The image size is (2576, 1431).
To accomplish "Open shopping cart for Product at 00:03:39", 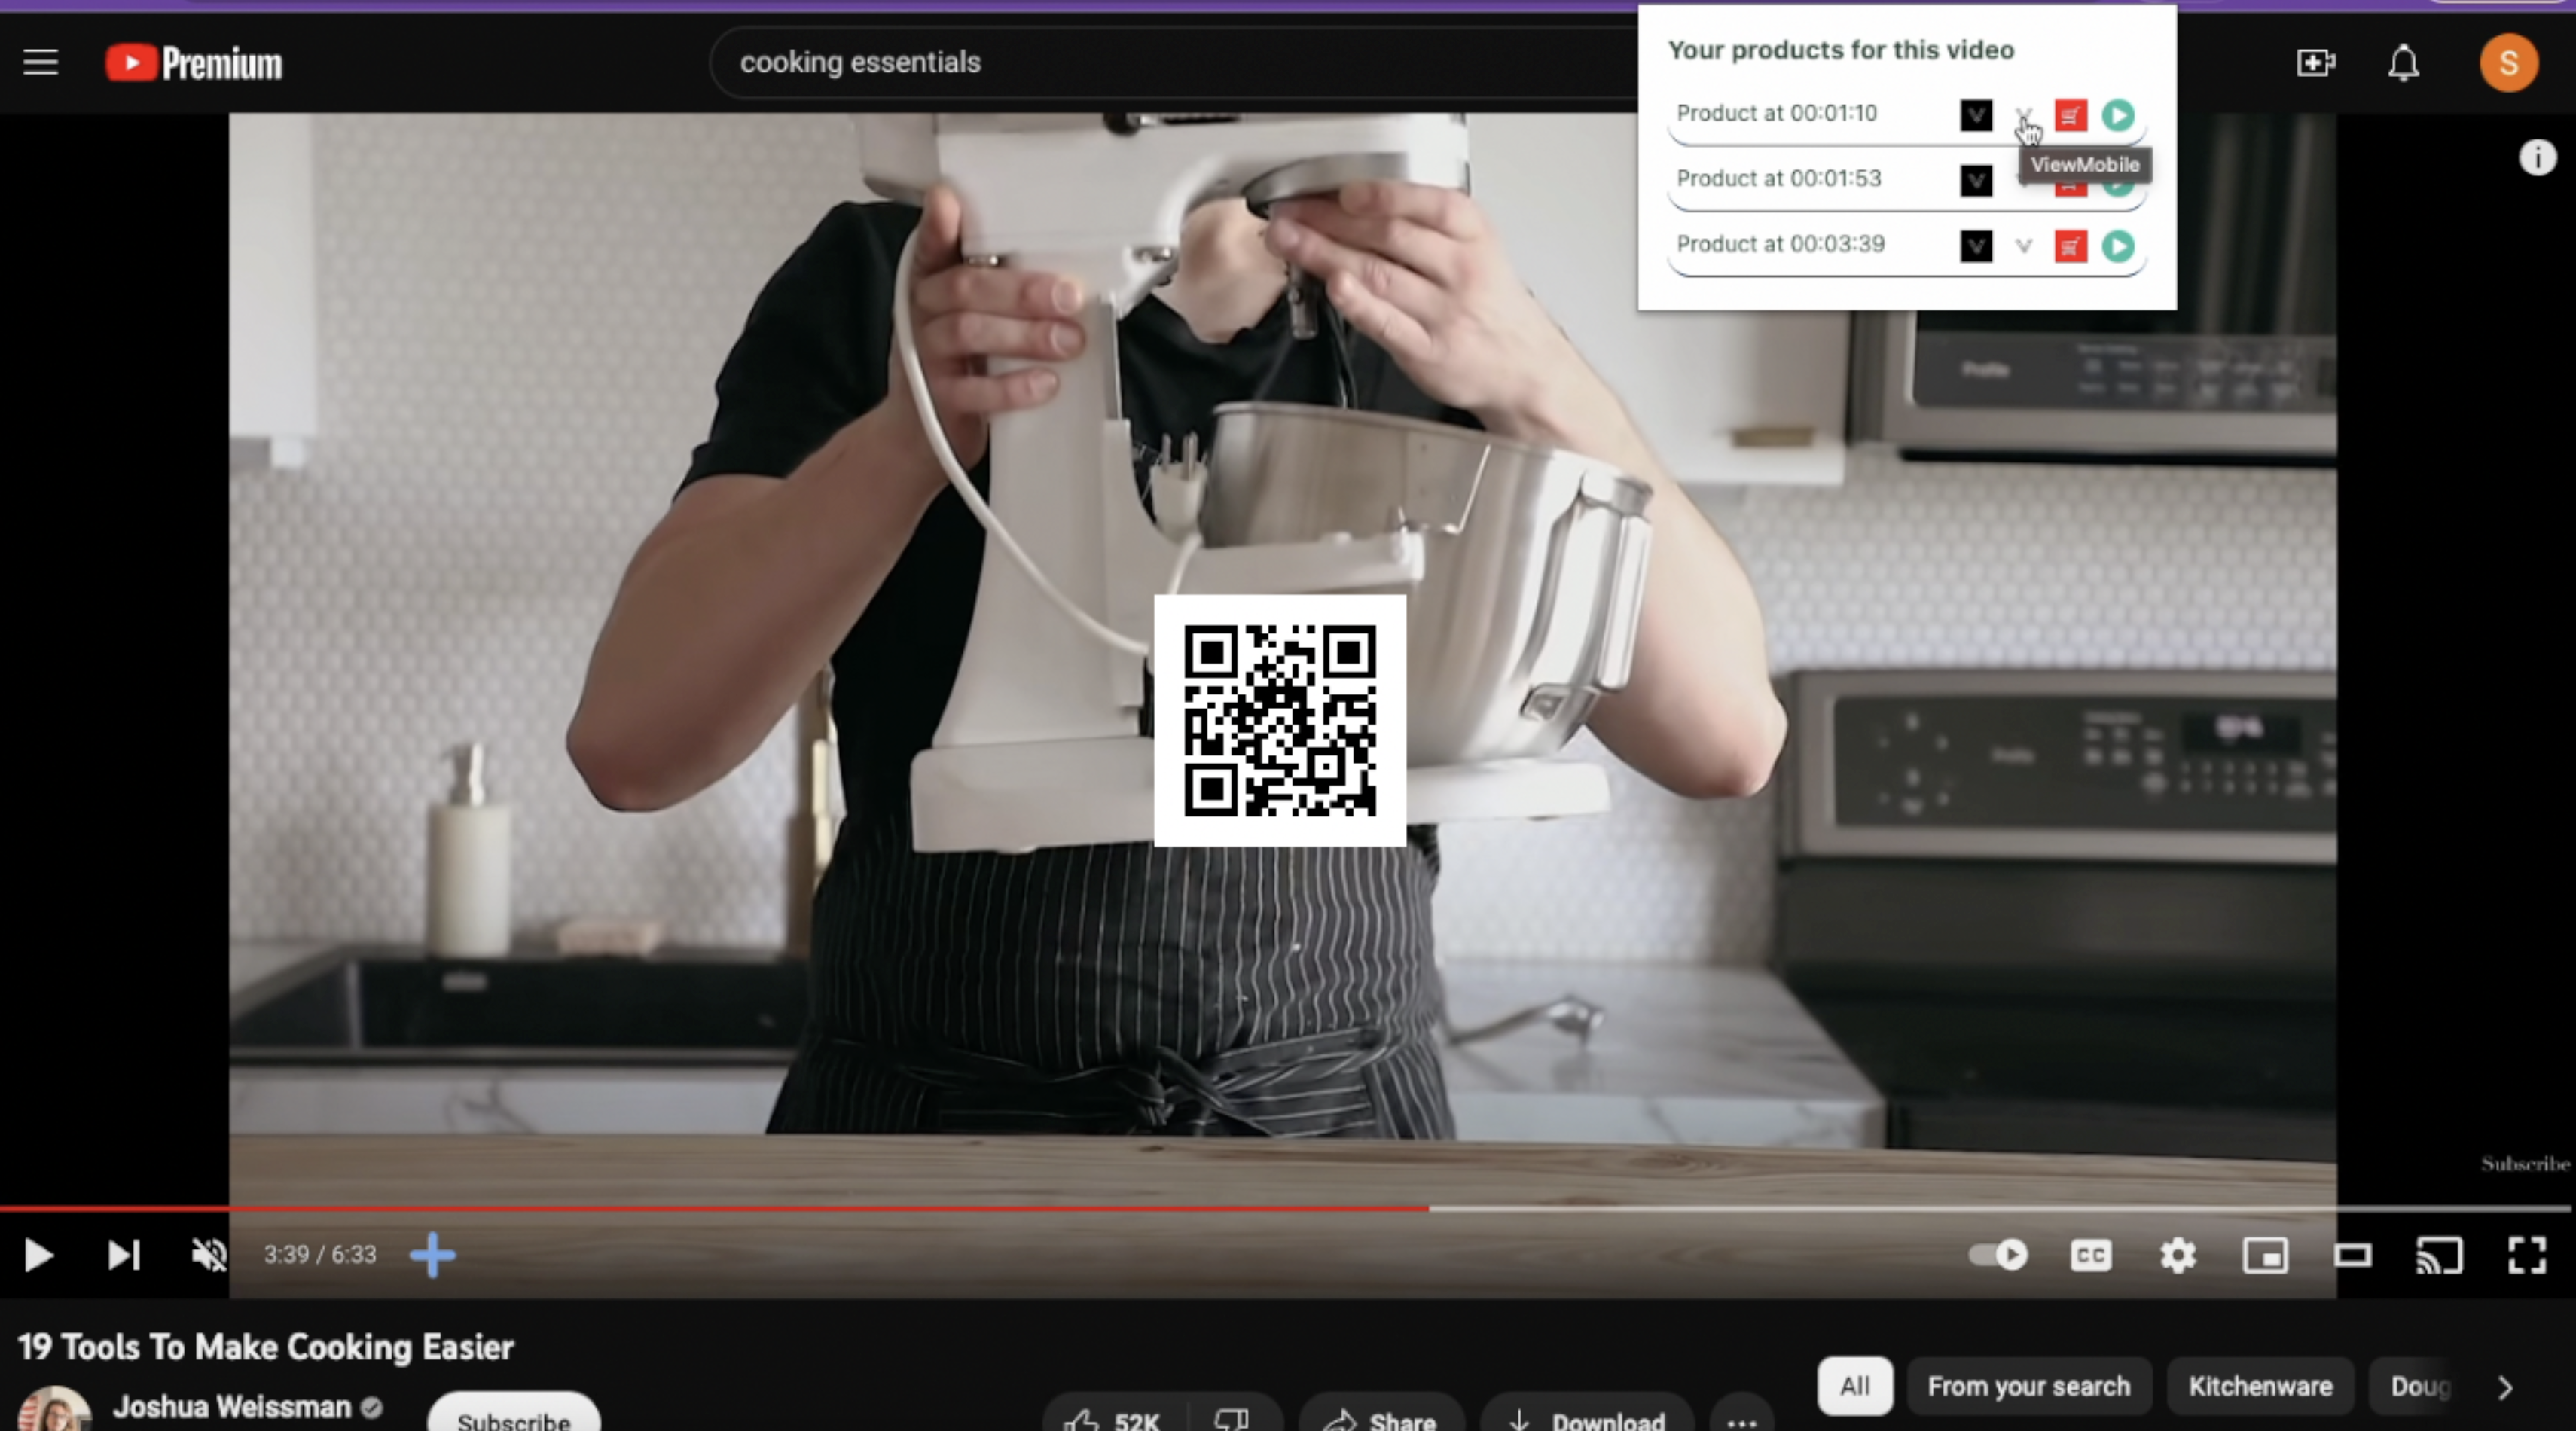I will 2071,246.
